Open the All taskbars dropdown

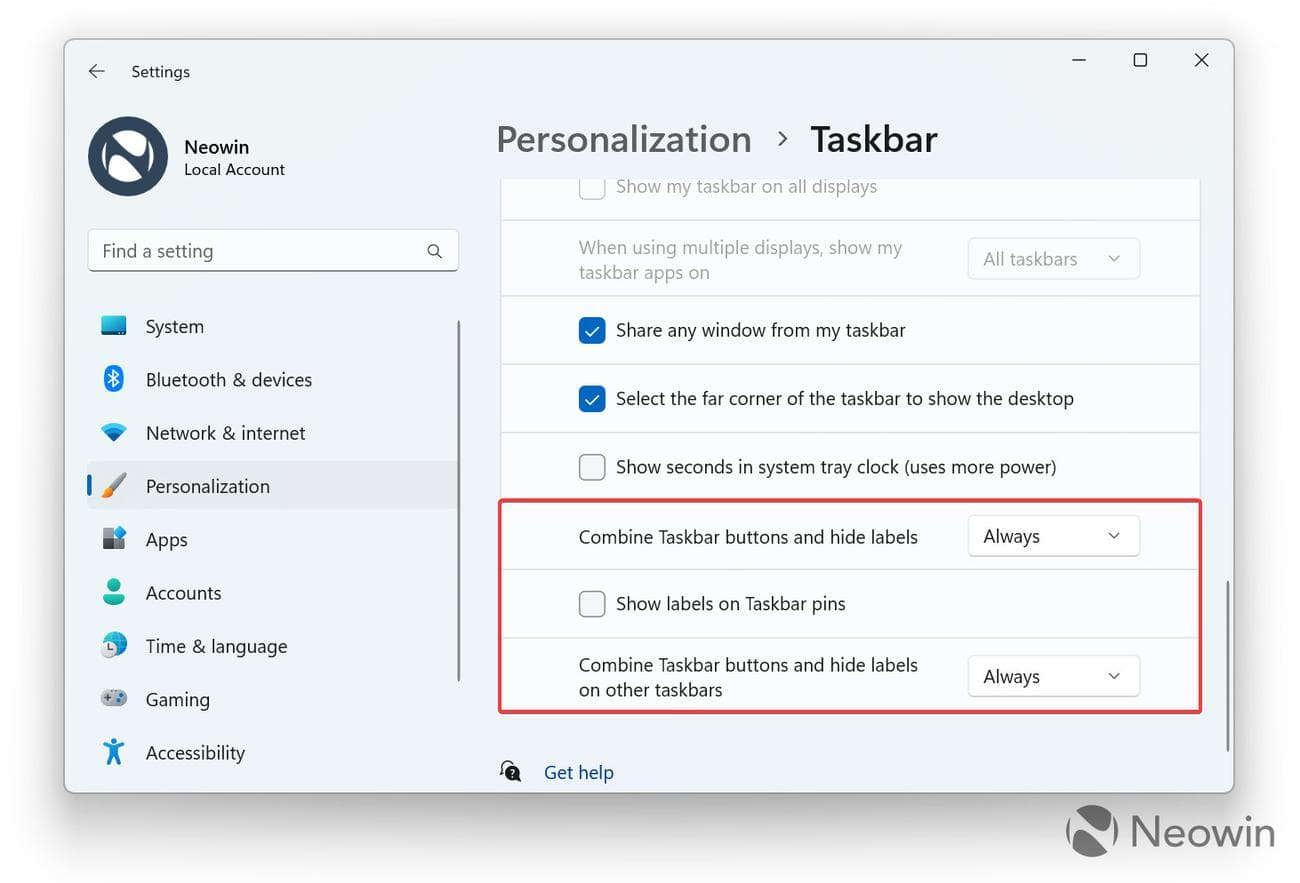click(x=1053, y=259)
